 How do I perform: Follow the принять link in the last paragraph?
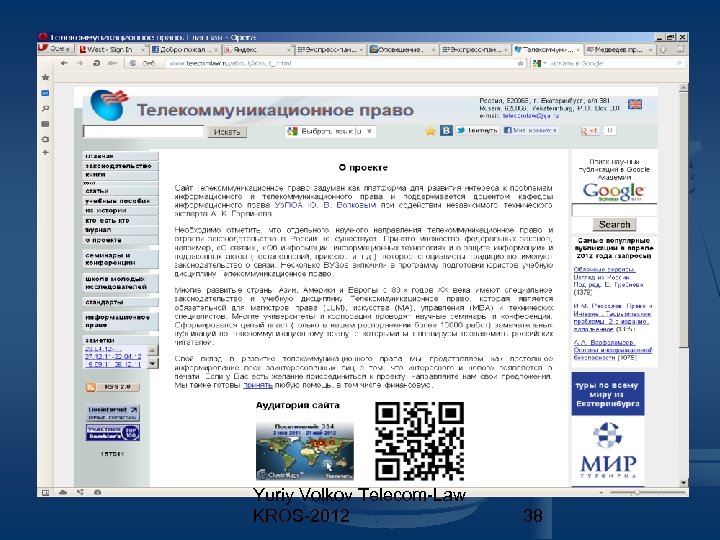tap(258, 385)
